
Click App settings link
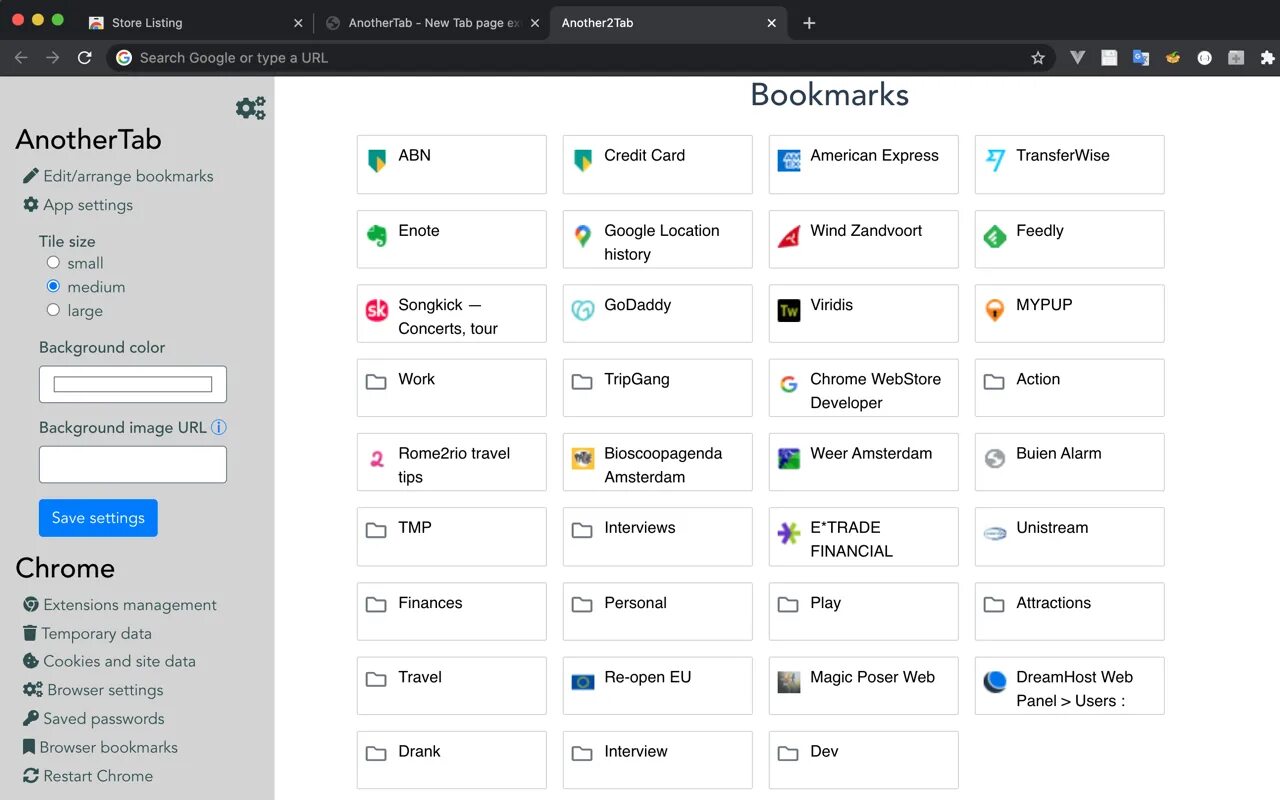click(x=78, y=205)
